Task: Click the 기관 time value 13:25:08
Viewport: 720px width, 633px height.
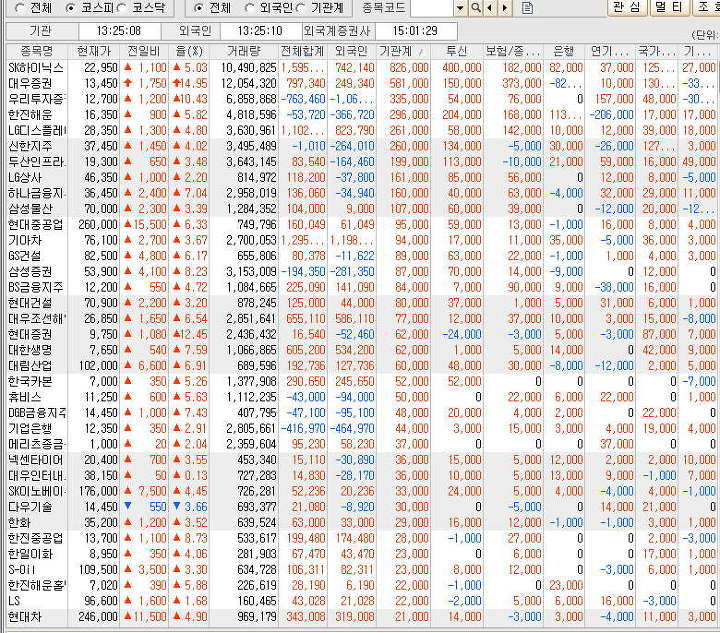Action: (119, 31)
